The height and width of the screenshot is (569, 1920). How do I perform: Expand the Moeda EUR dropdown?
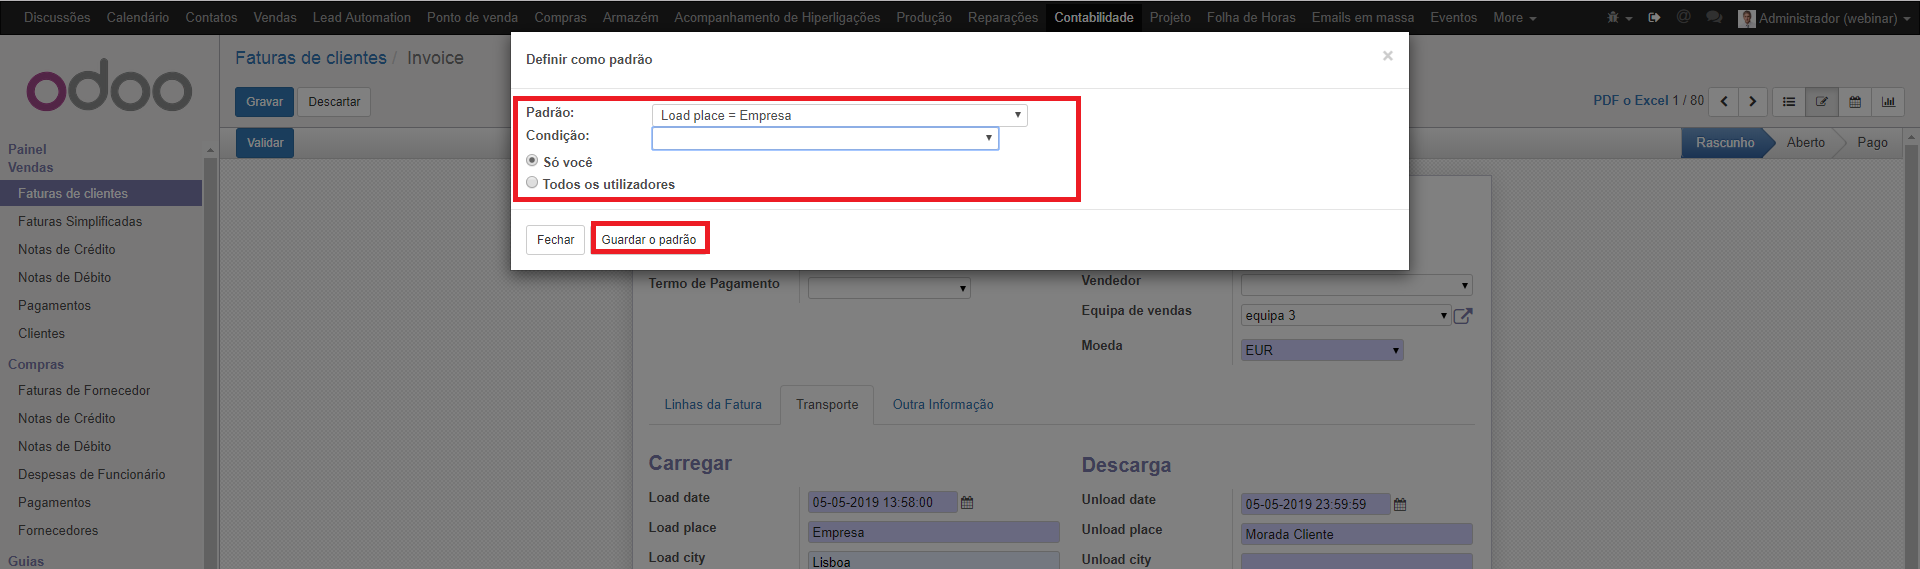(x=1321, y=350)
